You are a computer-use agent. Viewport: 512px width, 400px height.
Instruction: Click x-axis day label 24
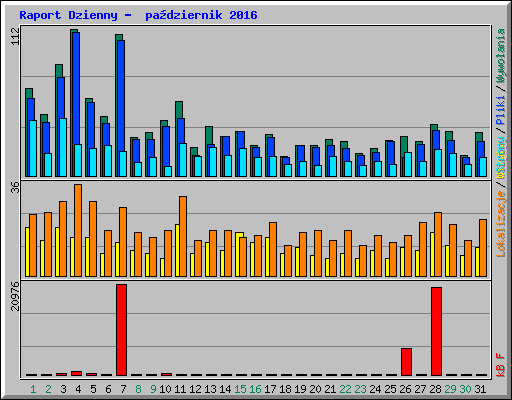375,389
